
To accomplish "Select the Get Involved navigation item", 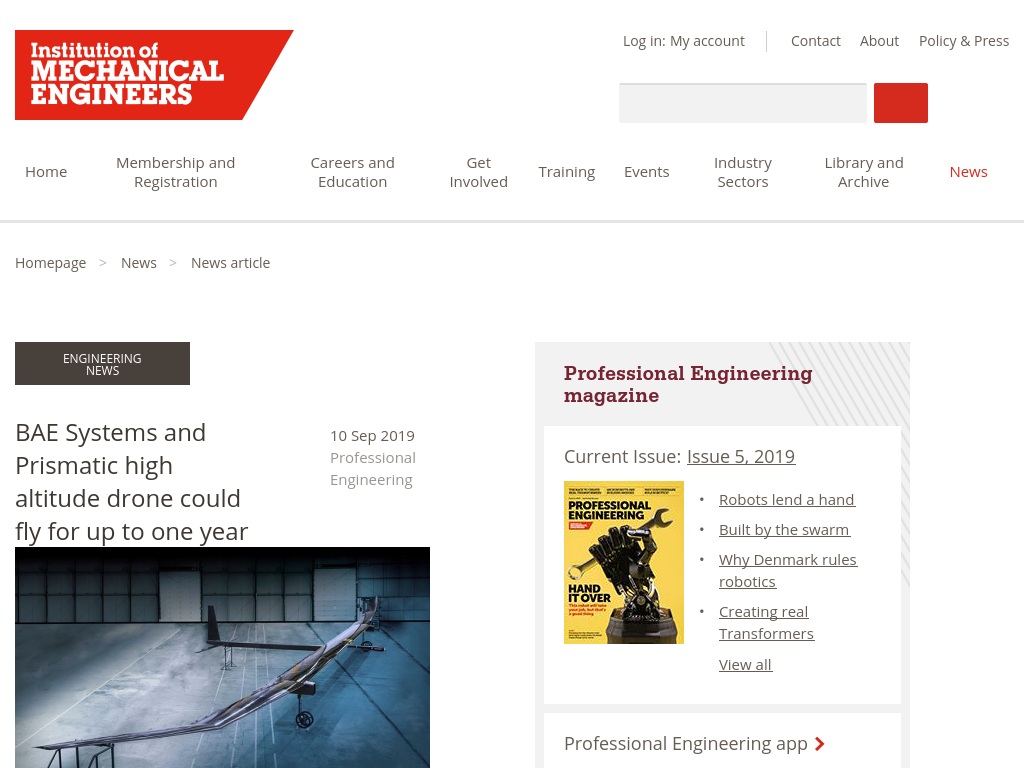I will (x=478, y=172).
